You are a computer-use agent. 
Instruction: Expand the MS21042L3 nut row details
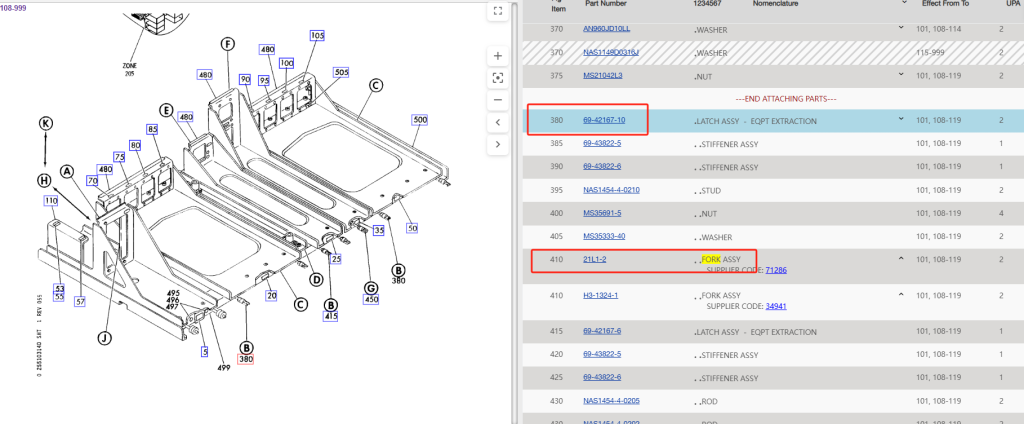click(901, 74)
